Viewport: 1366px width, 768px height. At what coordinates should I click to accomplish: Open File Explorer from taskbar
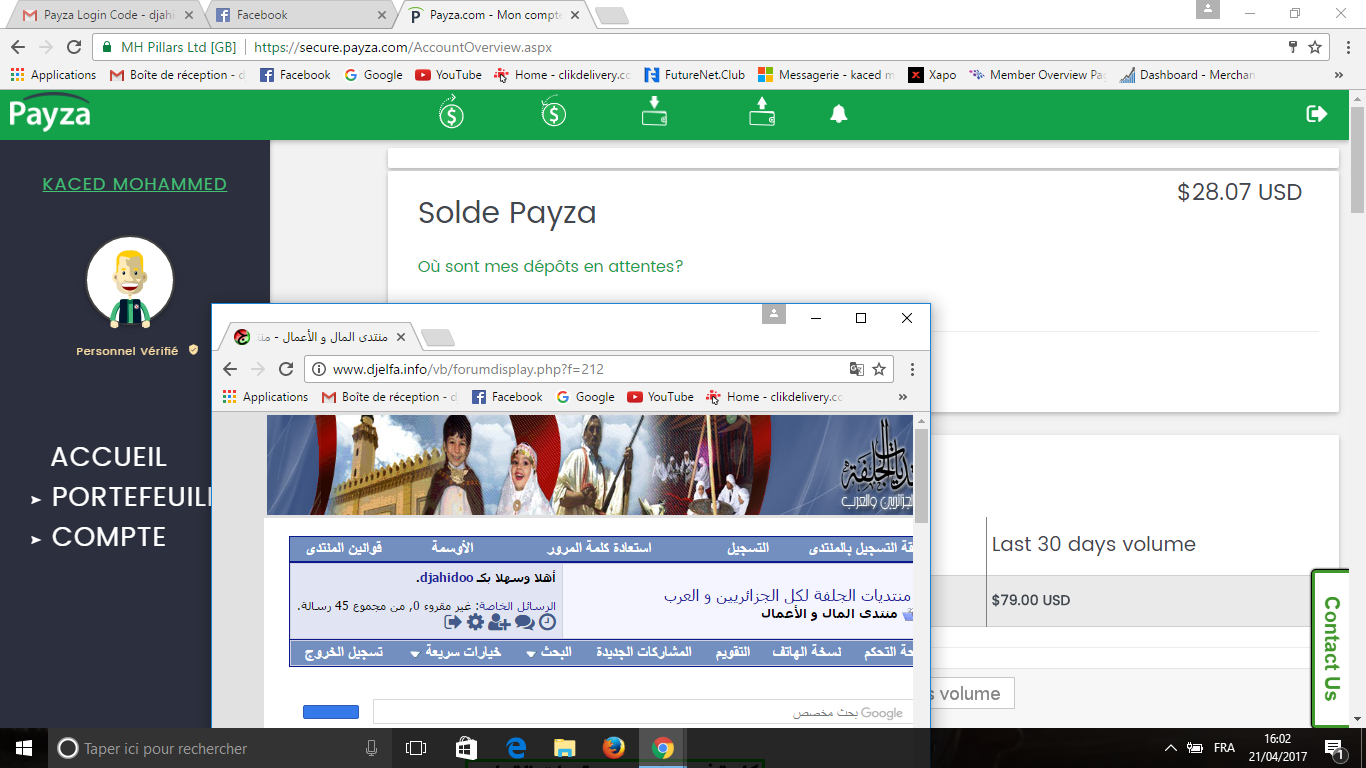point(565,748)
